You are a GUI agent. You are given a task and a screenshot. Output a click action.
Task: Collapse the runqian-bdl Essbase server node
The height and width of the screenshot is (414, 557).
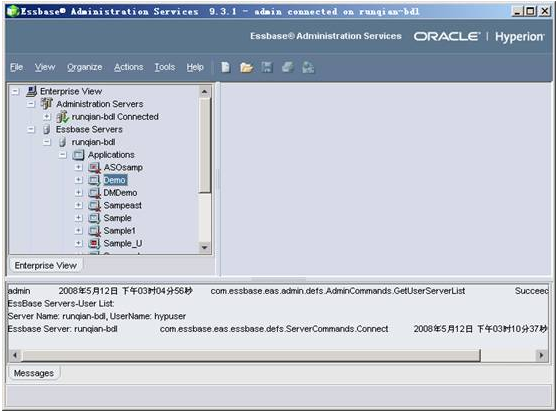point(47,142)
